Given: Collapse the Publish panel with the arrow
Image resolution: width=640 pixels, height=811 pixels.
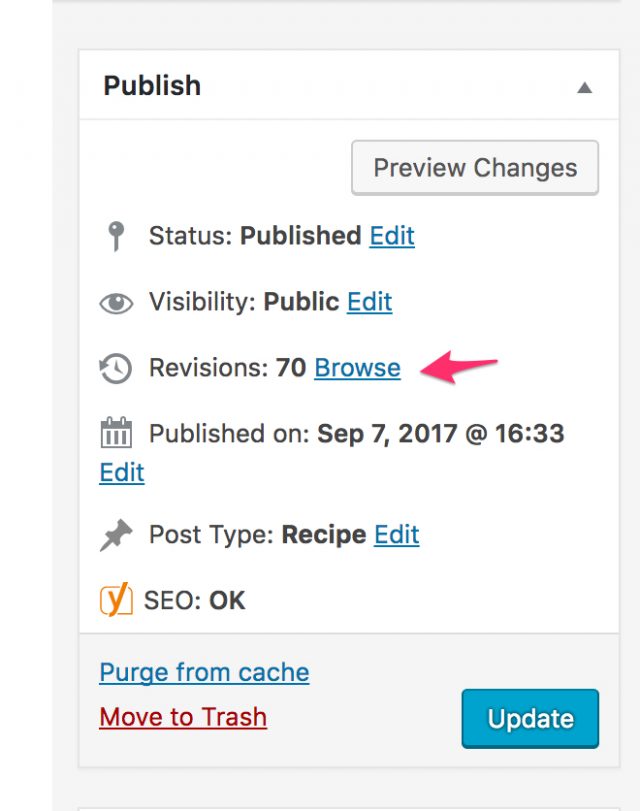Looking at the screenshot, I should (x=584, y=87).
